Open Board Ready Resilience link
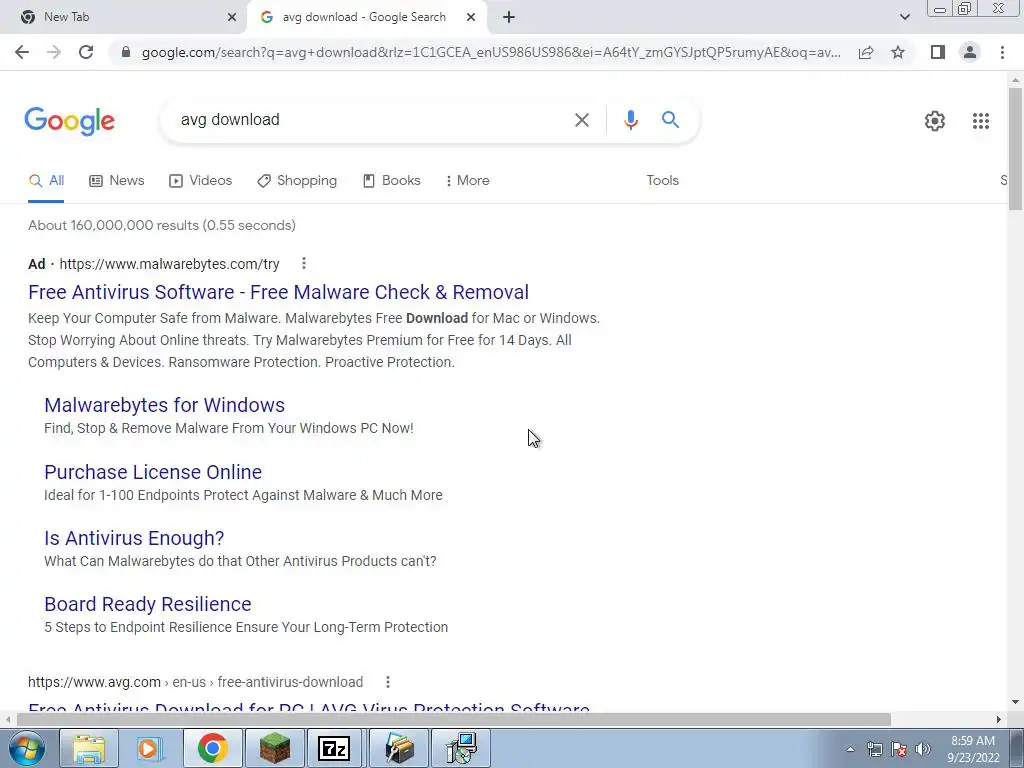 [148, 604]
